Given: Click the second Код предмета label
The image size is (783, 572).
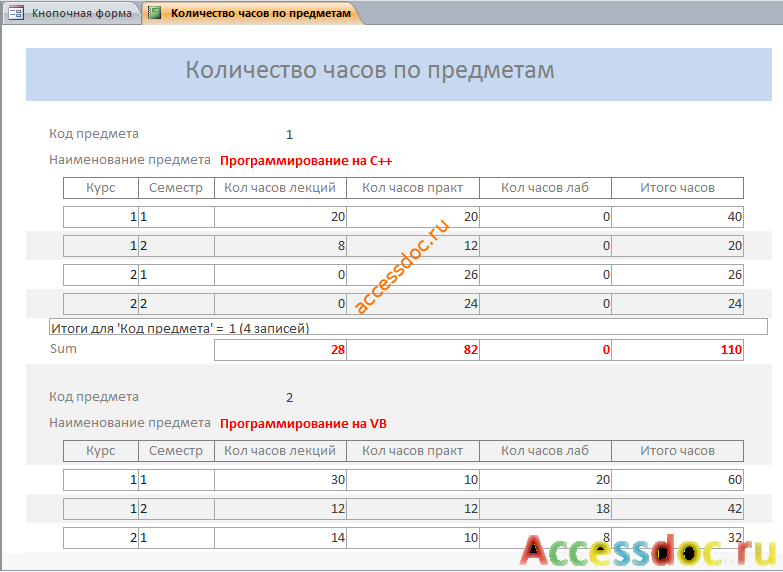Looking at the screenshot, I should tap(94, 397).
